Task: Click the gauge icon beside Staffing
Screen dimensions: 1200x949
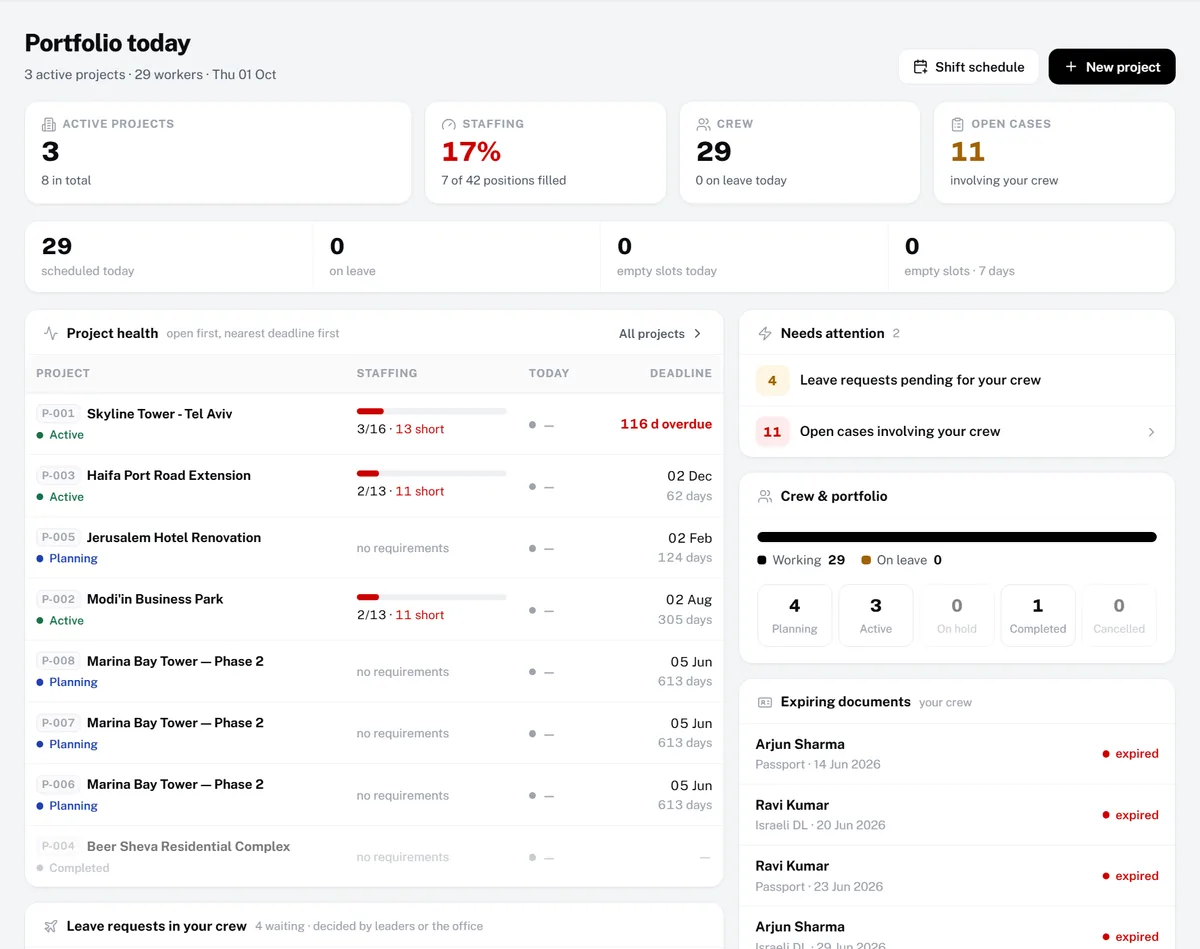Action: tap(448, 124)
